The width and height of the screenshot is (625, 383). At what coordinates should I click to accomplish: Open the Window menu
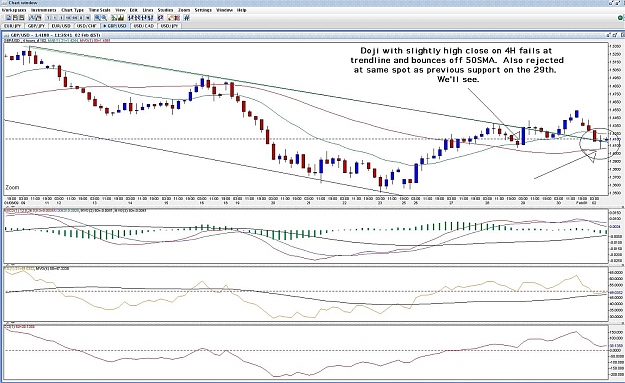[224, 10]
